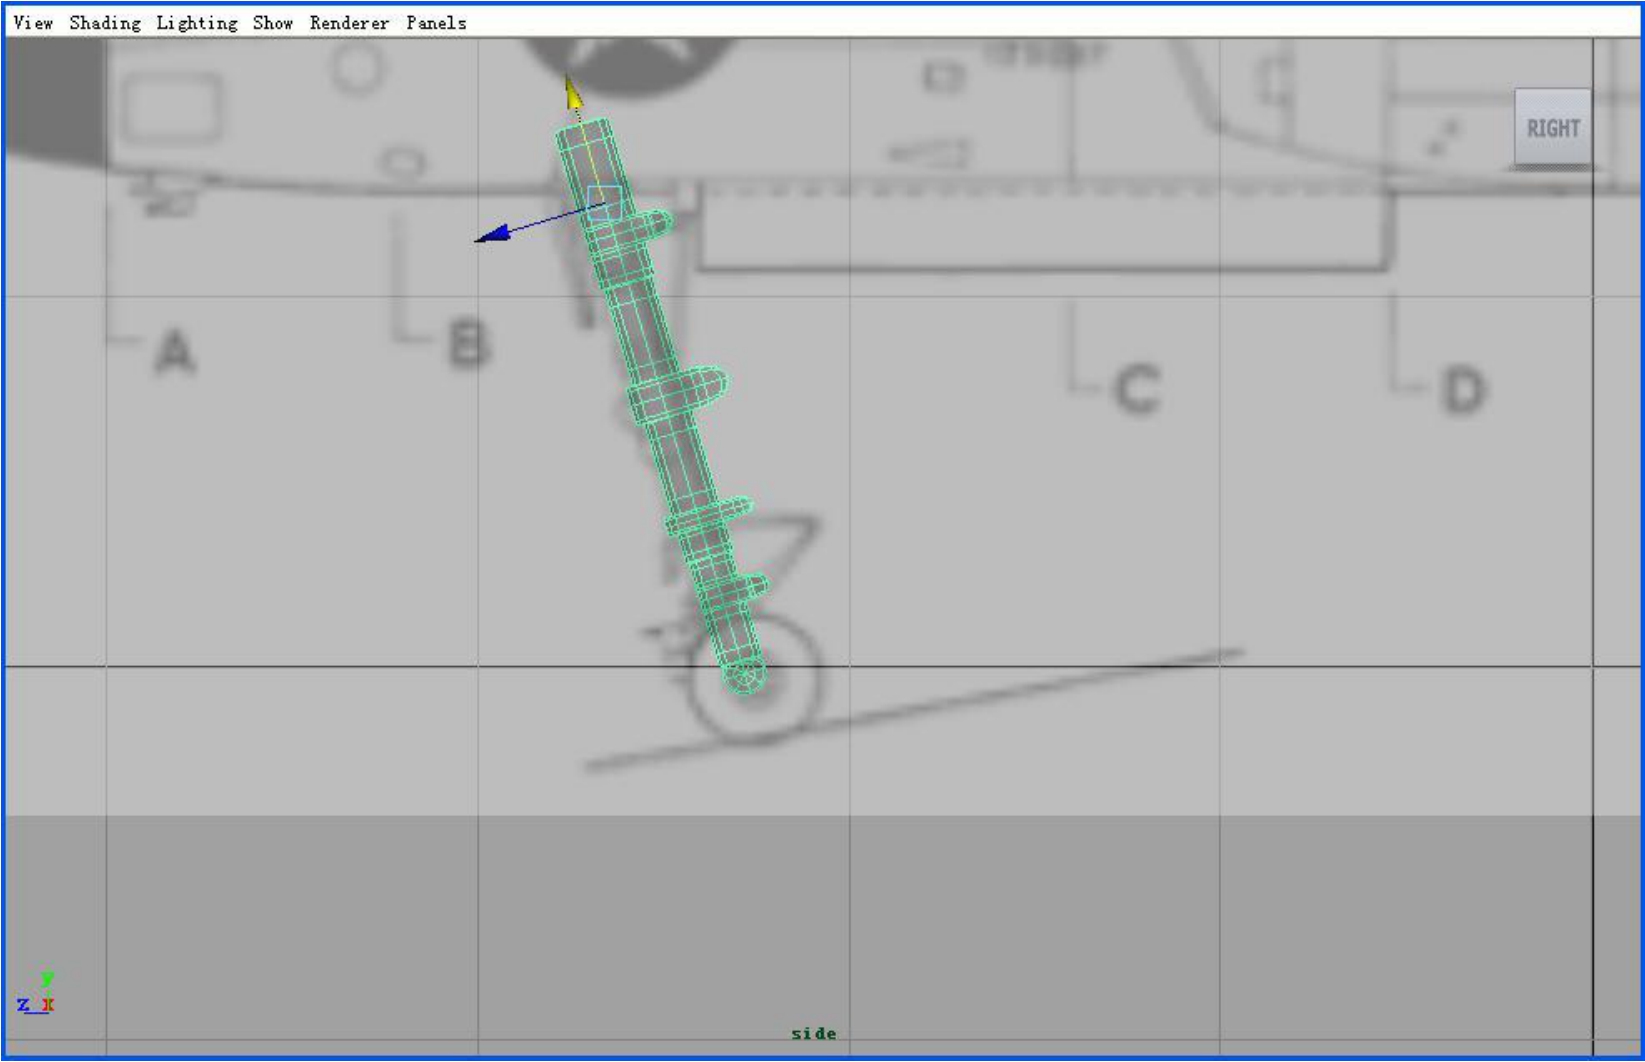Open the Lighting menu
The height and width of the screenshot is (1062, 1645).
197,22
